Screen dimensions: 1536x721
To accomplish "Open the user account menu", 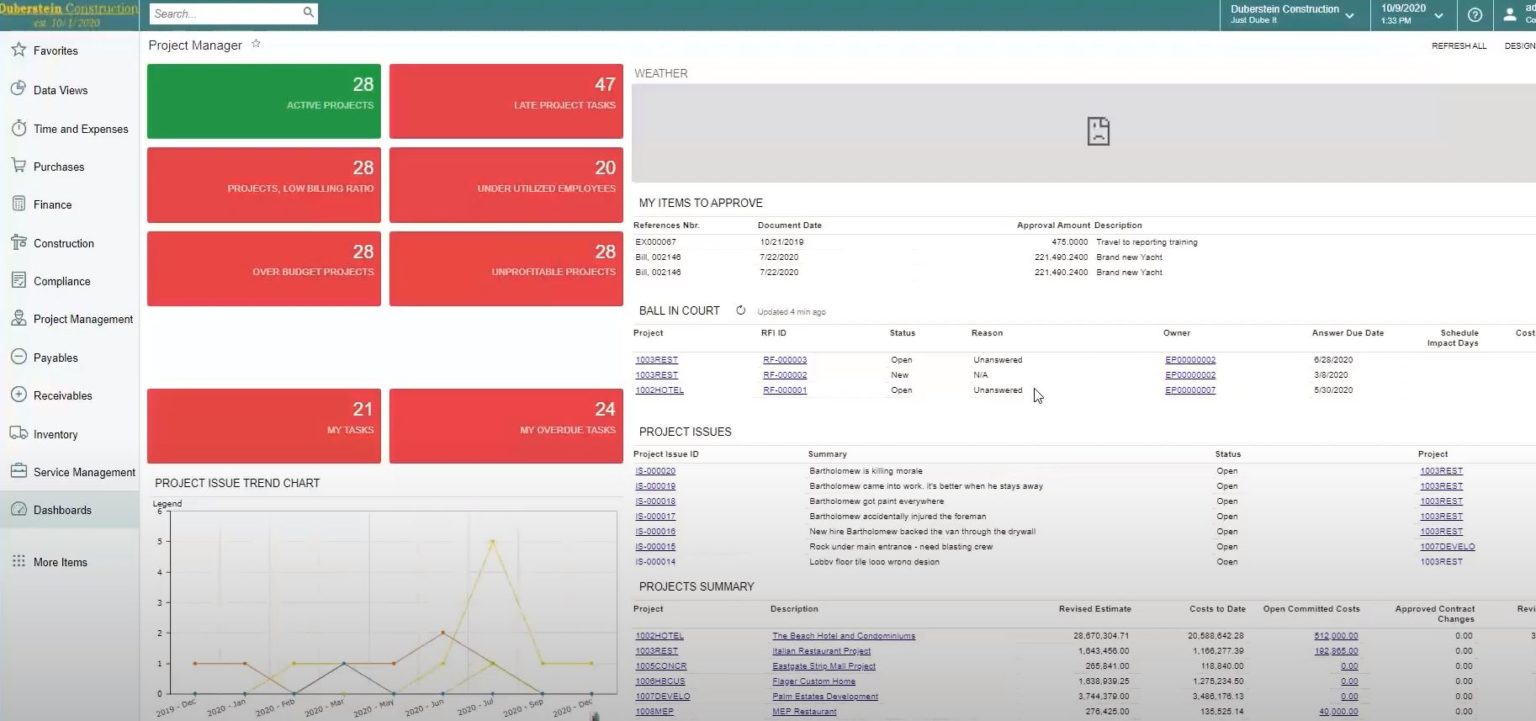I will tap(1510, 14).
